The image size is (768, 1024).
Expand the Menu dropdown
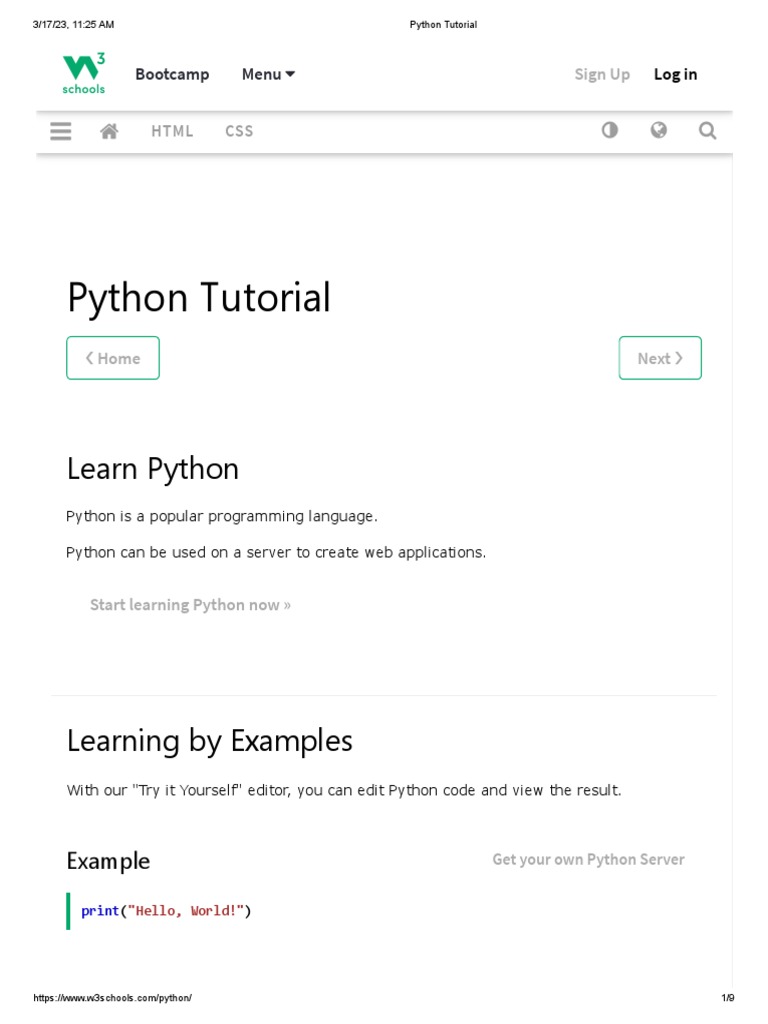pyautogui.click(x=268, y=74)
